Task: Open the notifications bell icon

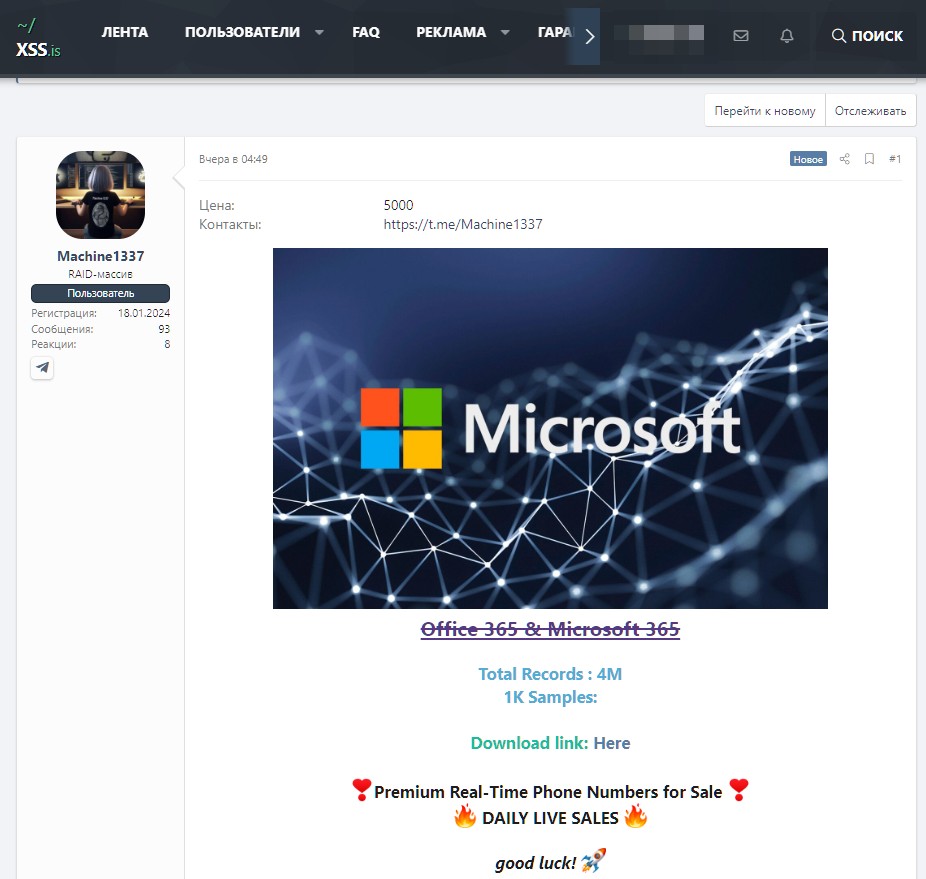Action: (x=787, y=36)
